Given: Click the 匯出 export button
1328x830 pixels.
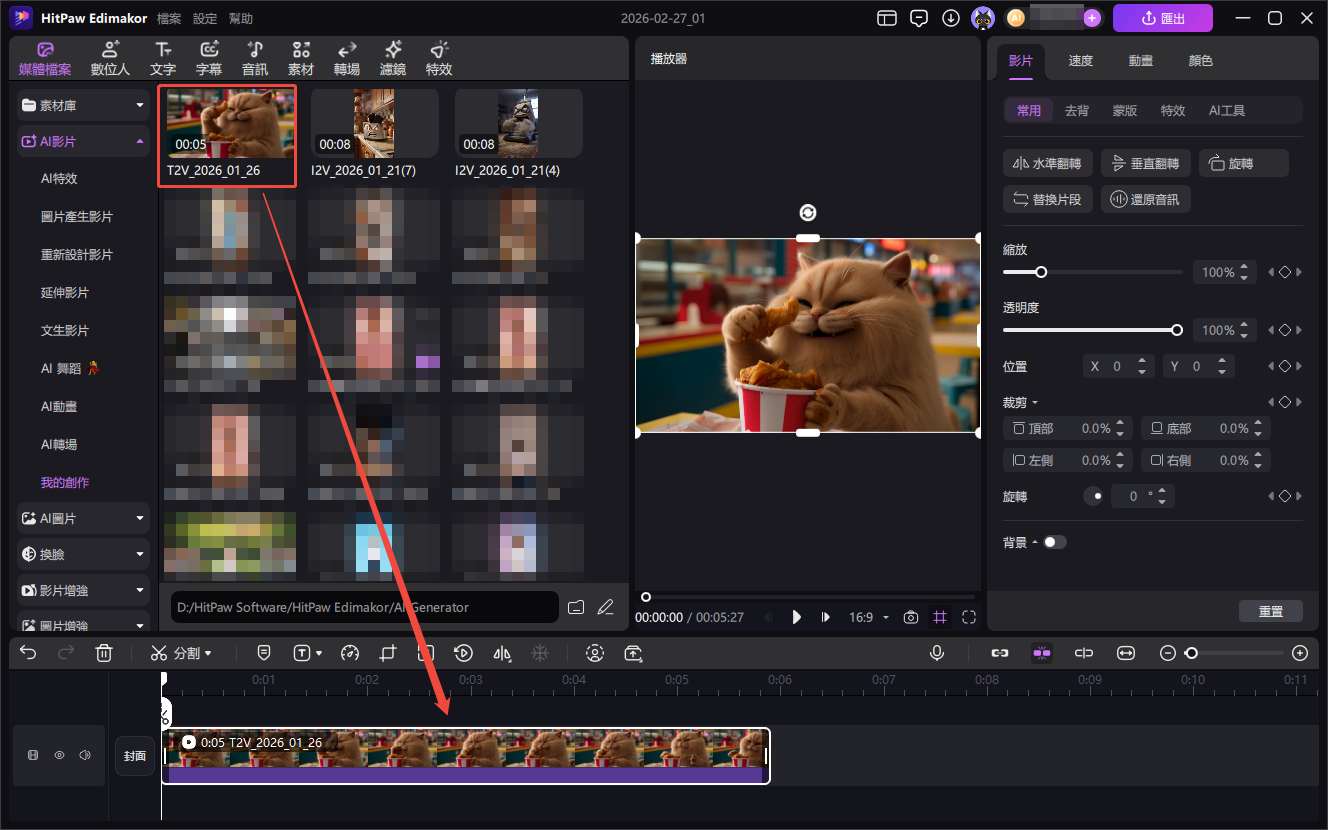Looking at the screenshot, I should pos(1162,18).
